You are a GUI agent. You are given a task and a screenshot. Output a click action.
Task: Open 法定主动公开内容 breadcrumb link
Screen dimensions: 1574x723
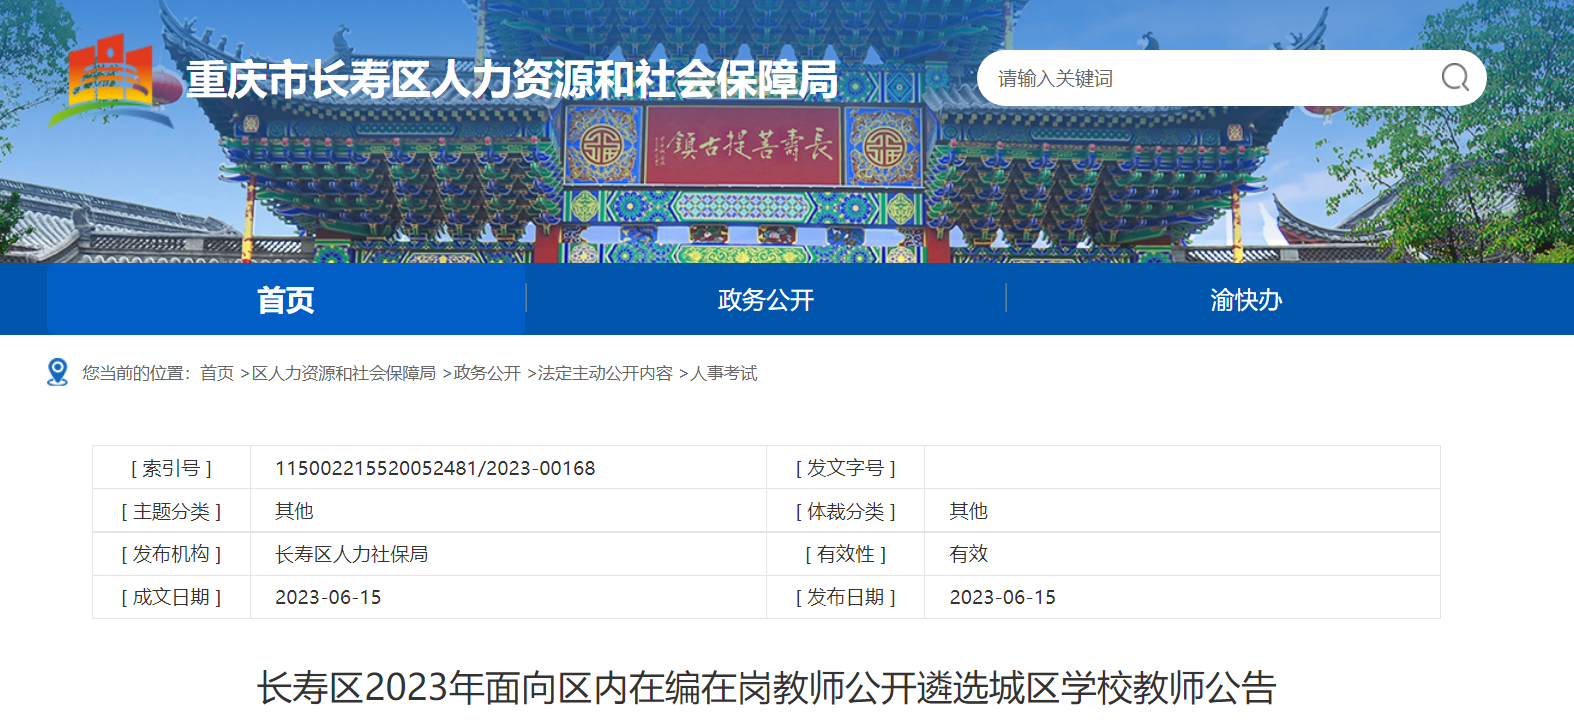click(605, 373)
